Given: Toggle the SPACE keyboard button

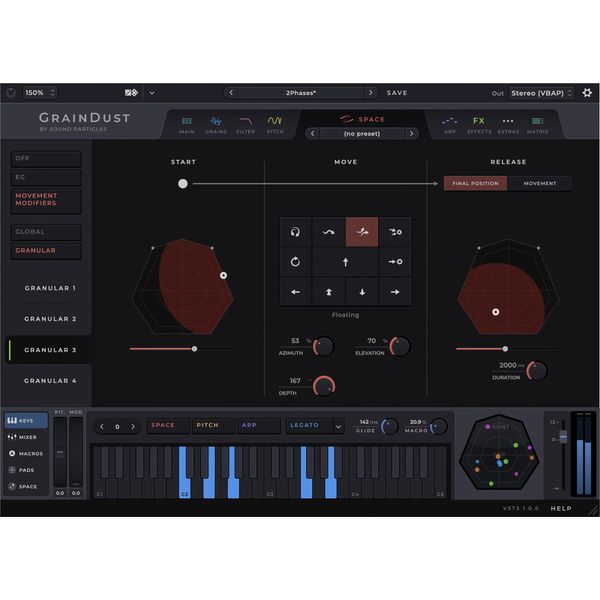Looking at the screenshot, I should coord(168,425).
